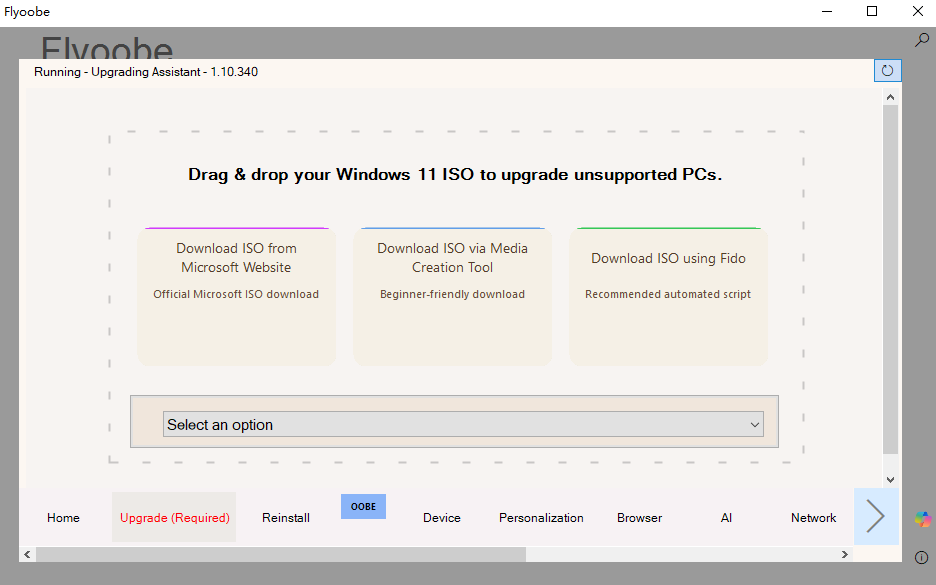The width and height of the screenshot is (936, 585).
Task: Open the Network tab
Action: click(x=813, y=518)
